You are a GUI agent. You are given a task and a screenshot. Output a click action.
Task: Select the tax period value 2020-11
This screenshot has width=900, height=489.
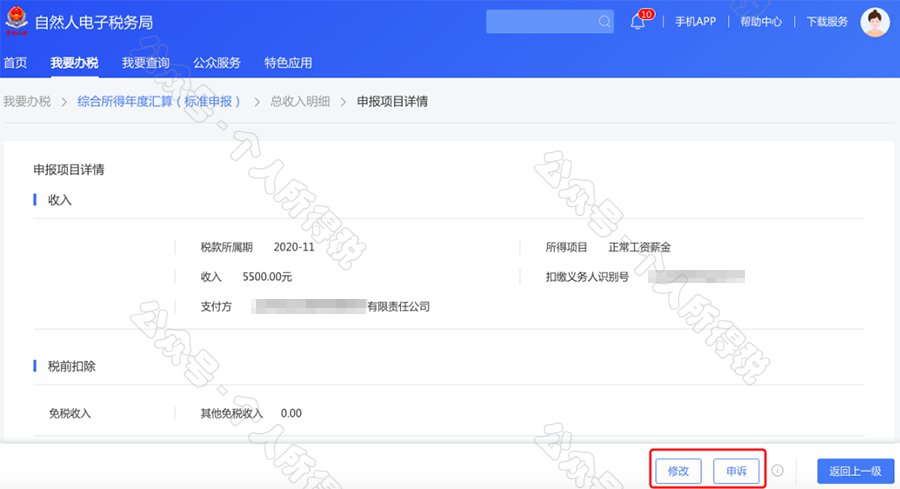[294, 247]
